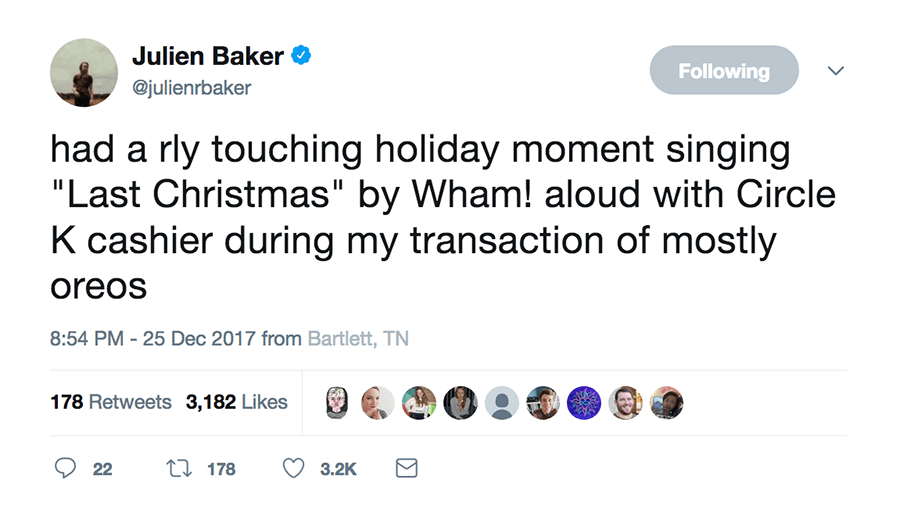Click Julien Baker's profile picture
Viewport: 900px width, 519px height.
point(84,72)
